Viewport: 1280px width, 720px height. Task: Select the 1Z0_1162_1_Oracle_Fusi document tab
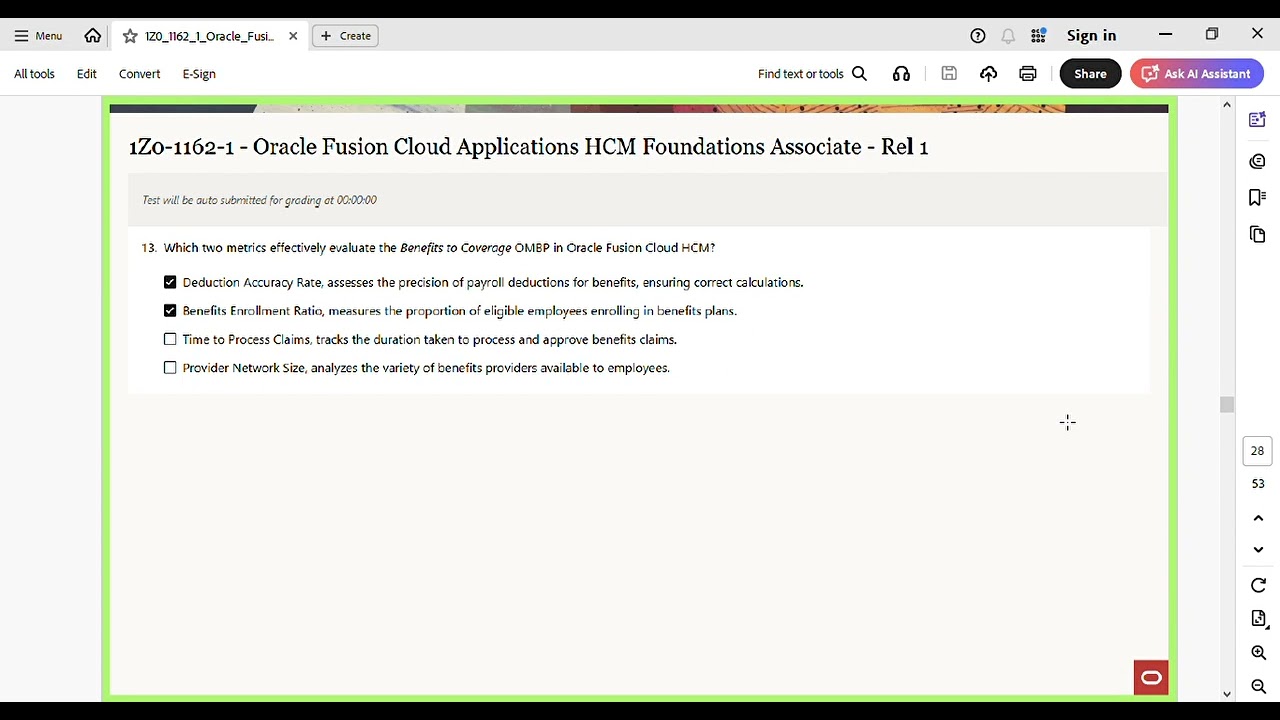[x=209, y=36]
